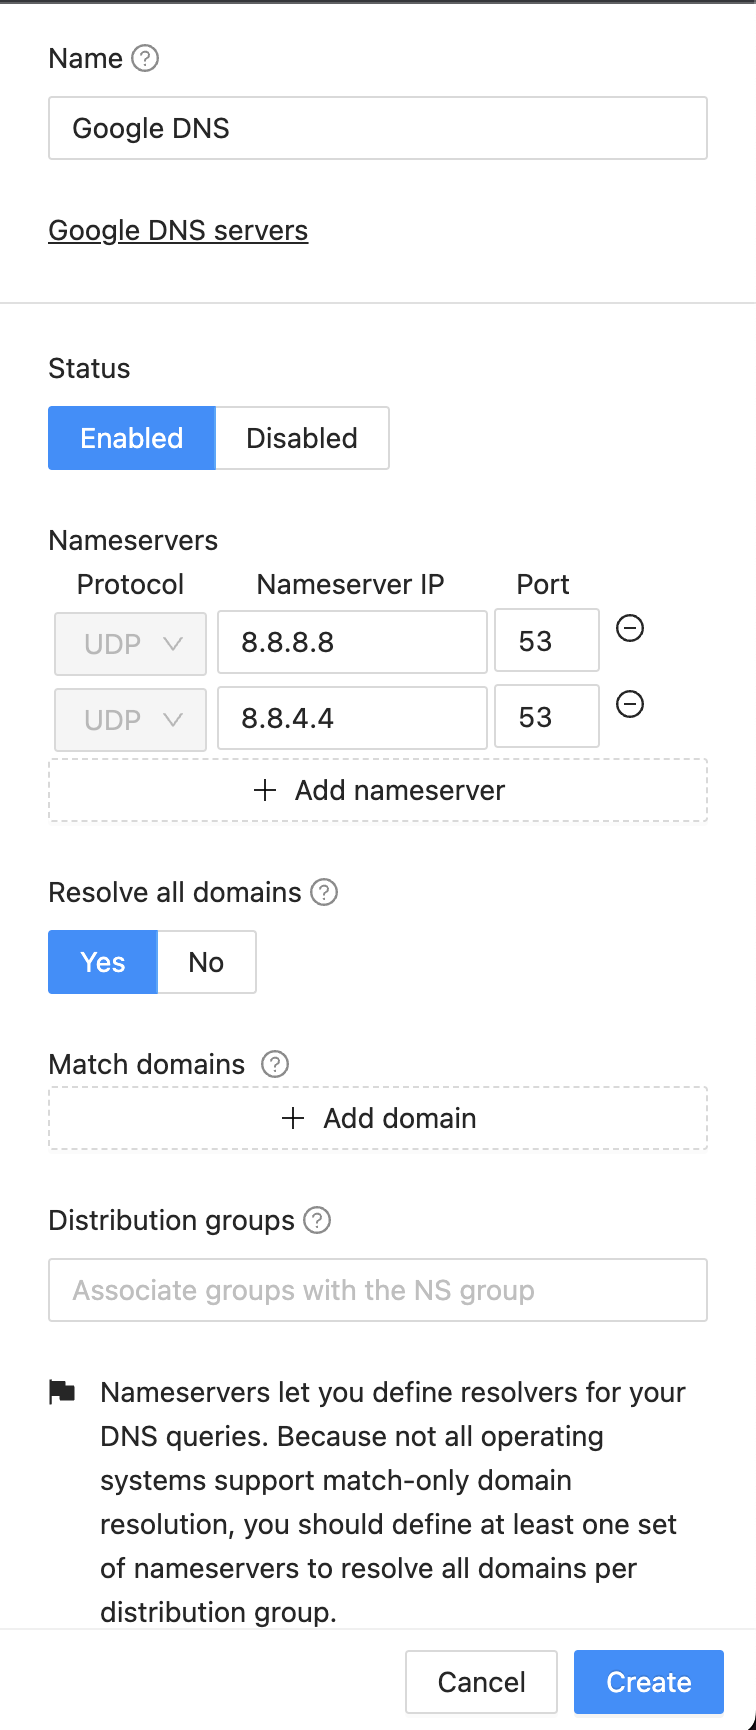Click the Google DNS servers description link
This screenshot has height=1730, width=756.
click(x=178, y=231)
